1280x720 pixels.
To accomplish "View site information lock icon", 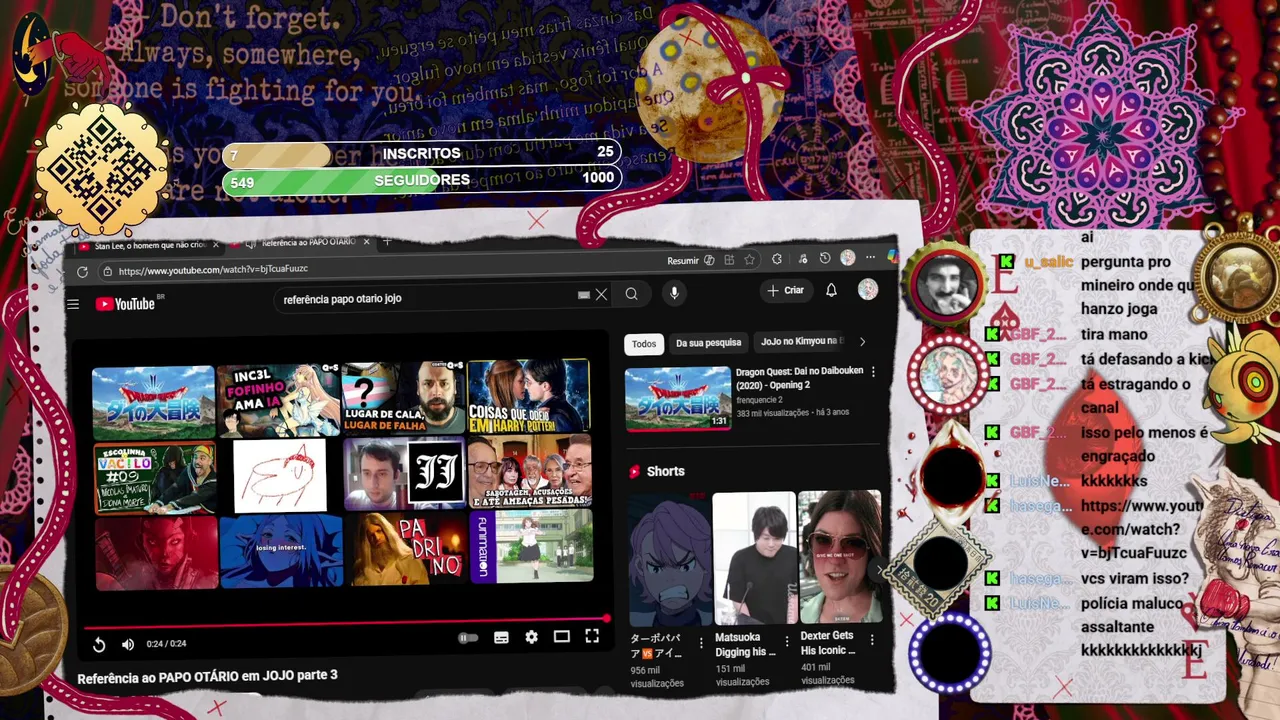I will pos(109,271).
